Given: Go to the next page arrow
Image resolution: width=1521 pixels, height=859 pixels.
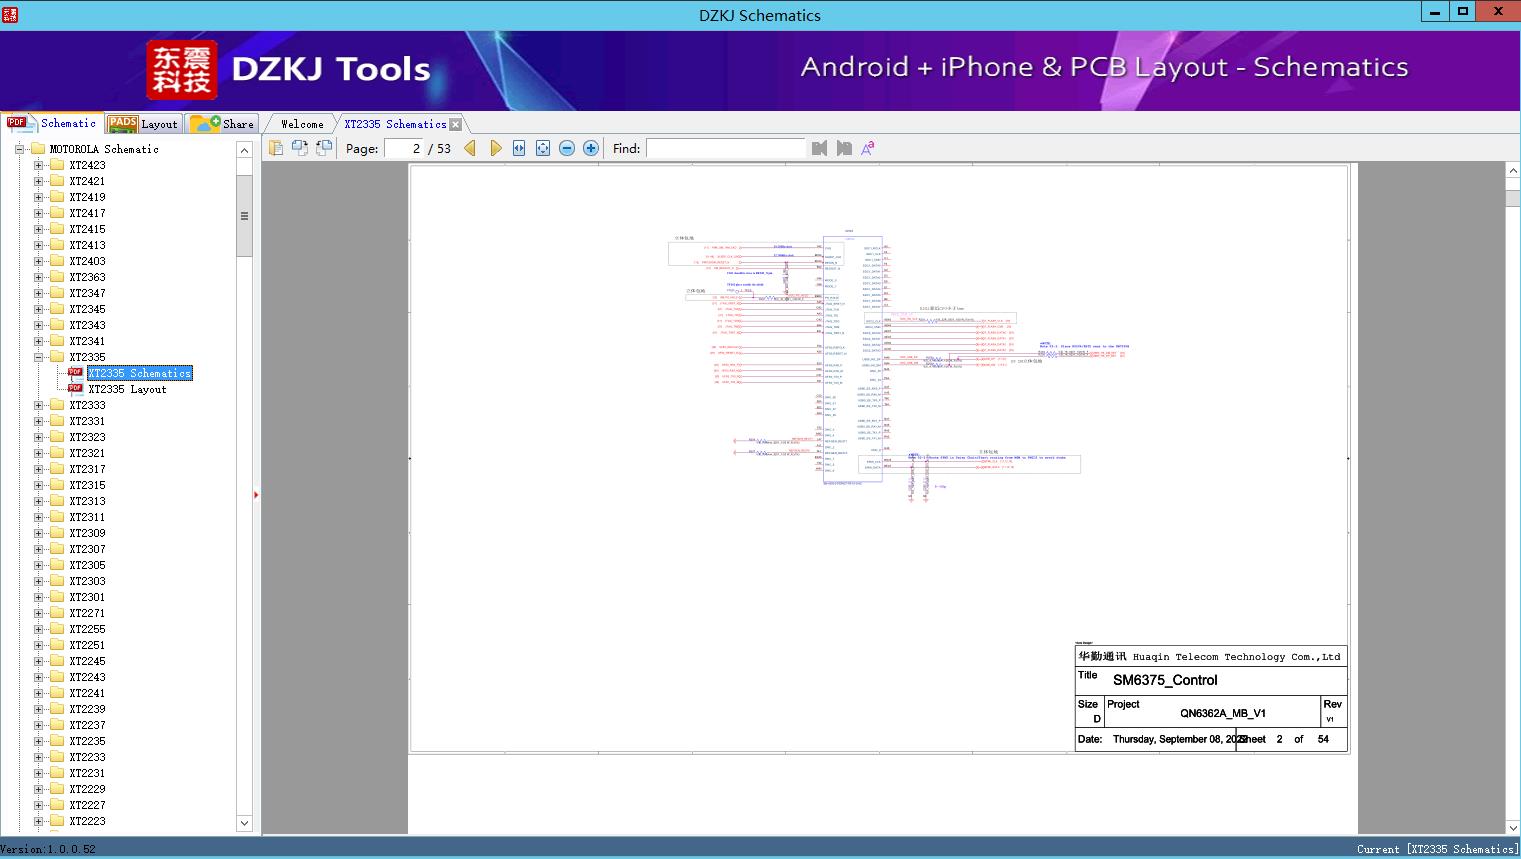Looking at the screenshot, I should (x=495, y=148).
